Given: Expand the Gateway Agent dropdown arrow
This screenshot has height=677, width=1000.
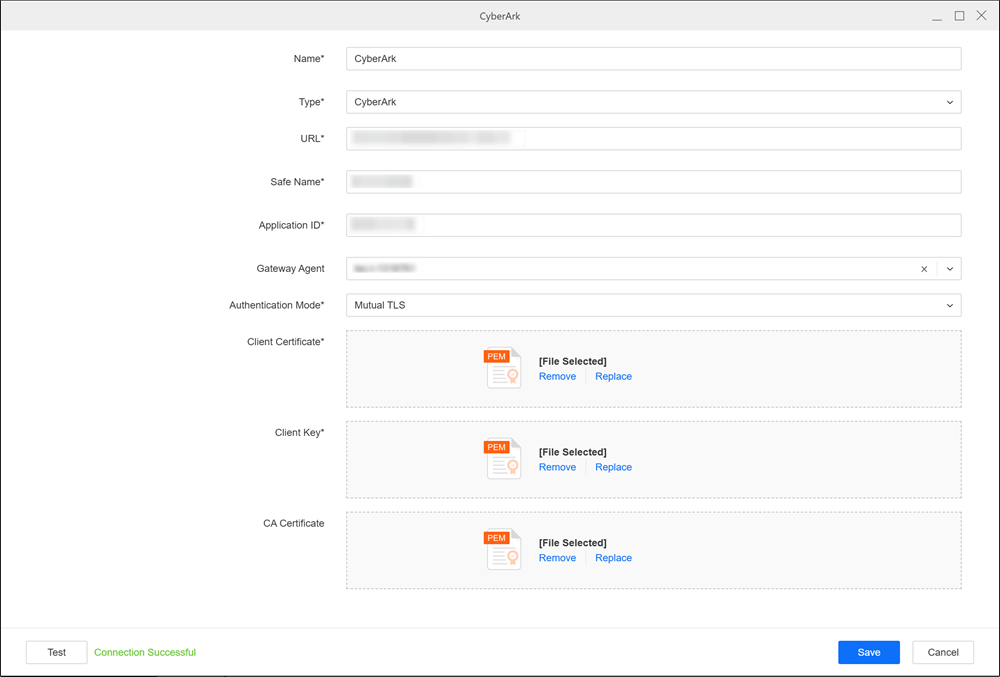Looking at the screenshot, I should point(950,269).
